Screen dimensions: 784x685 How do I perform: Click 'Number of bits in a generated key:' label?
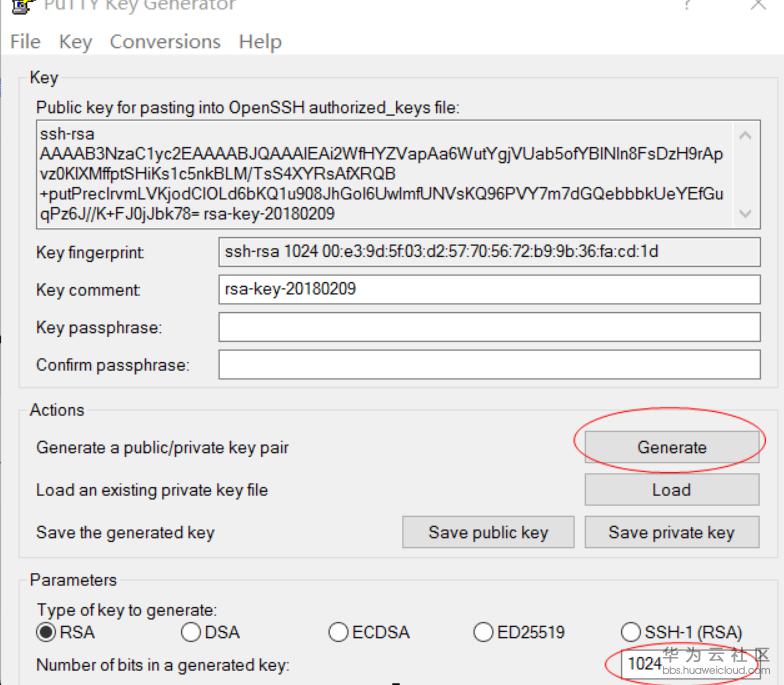coord(163,665)
